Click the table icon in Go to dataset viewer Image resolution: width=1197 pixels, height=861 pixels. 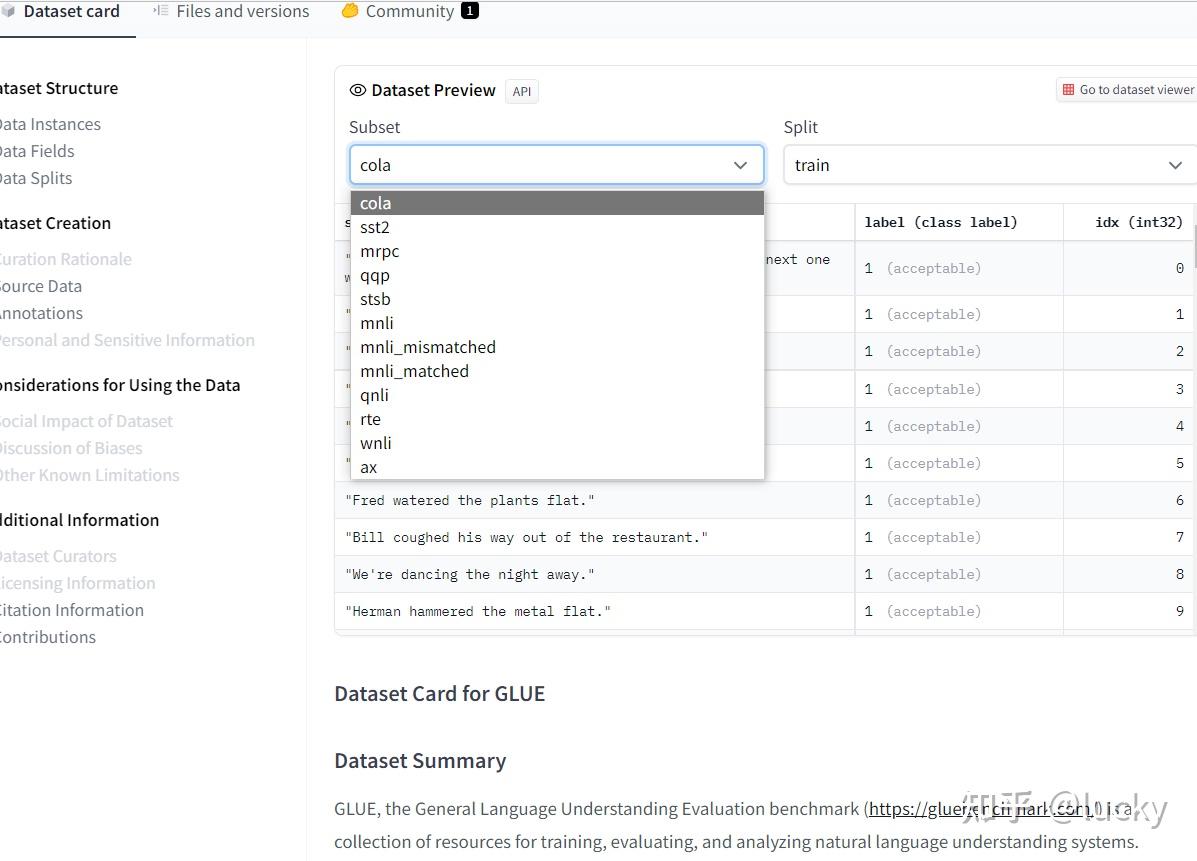tap(1068, 89)
